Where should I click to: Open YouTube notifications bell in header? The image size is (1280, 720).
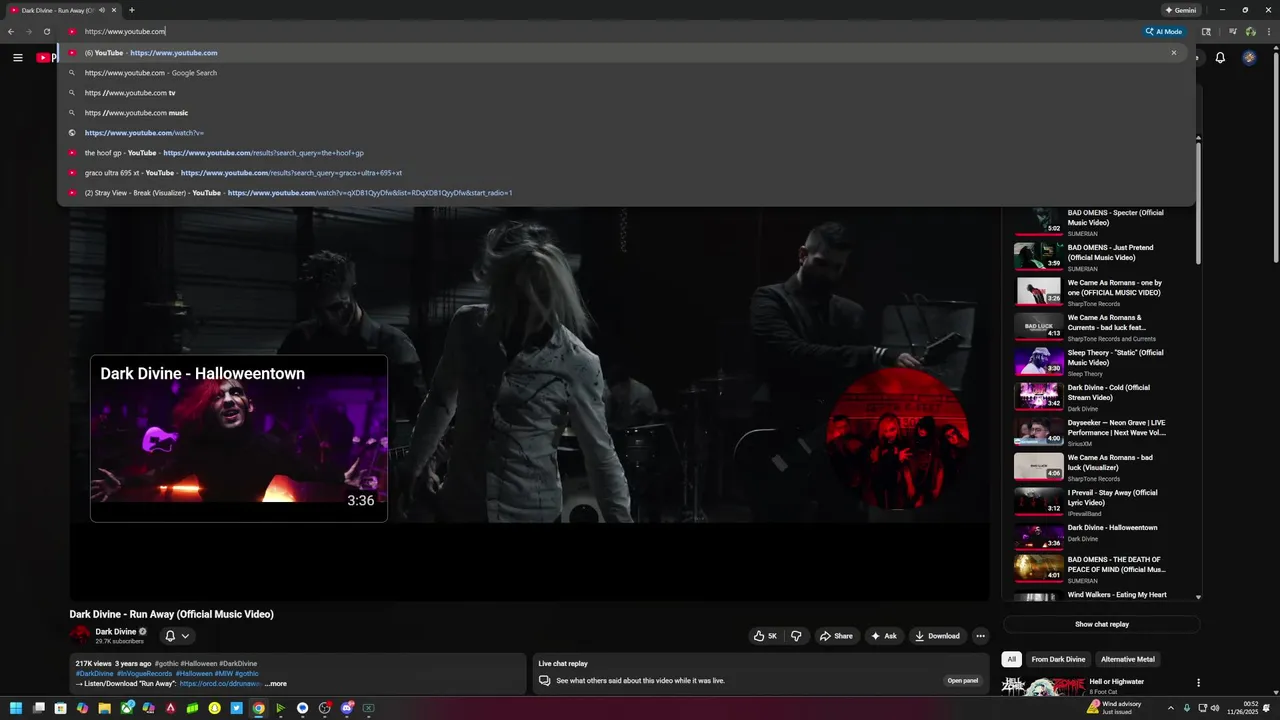click(x=1220, y=58)
